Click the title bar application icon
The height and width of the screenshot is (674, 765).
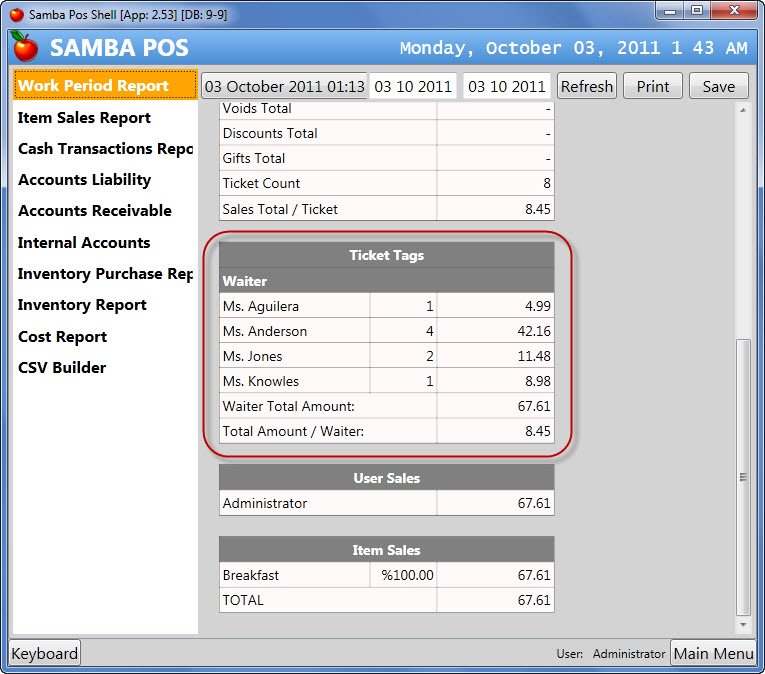pos(16,15)
